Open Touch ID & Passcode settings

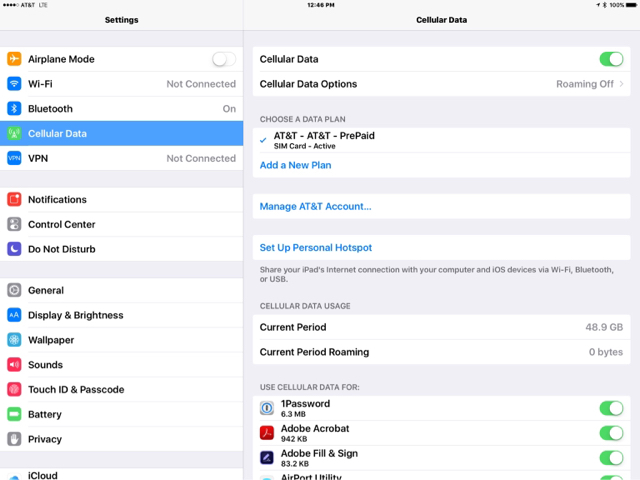pyautogui.click(x=122, y=389)
